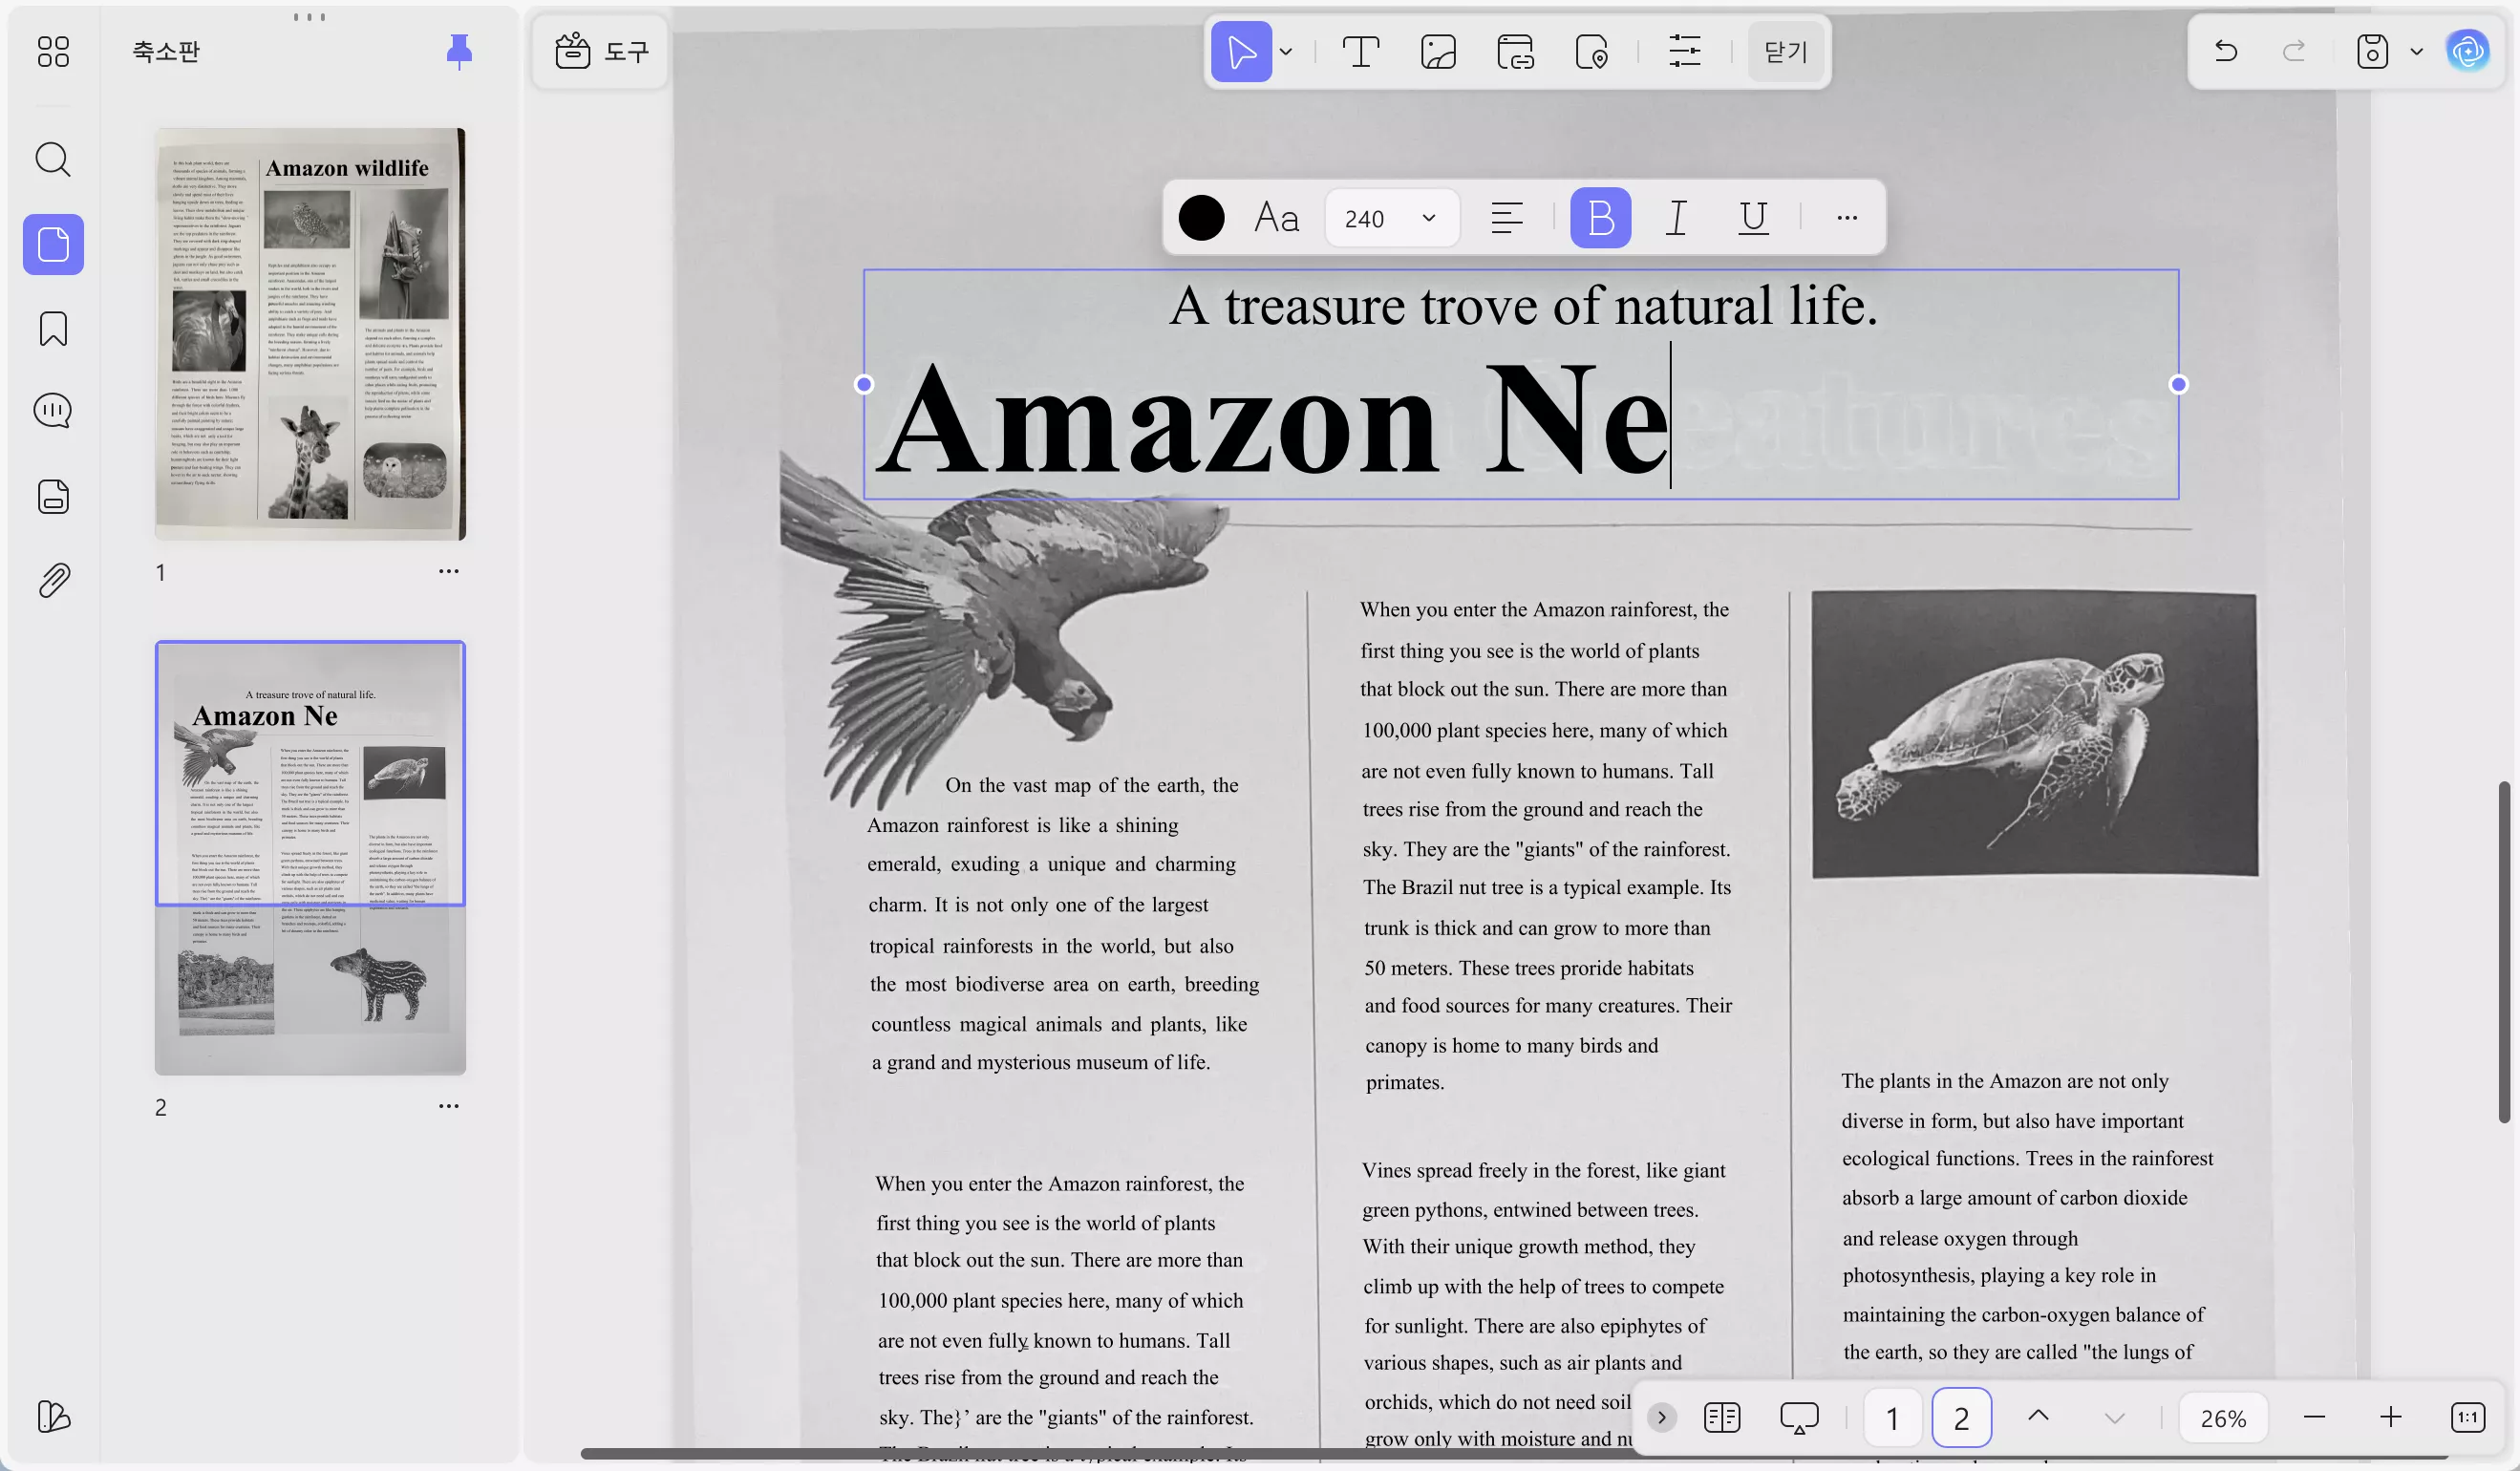Toggle Underline formatting
2520x1471 pixels.
click(x=1753, y=217)
